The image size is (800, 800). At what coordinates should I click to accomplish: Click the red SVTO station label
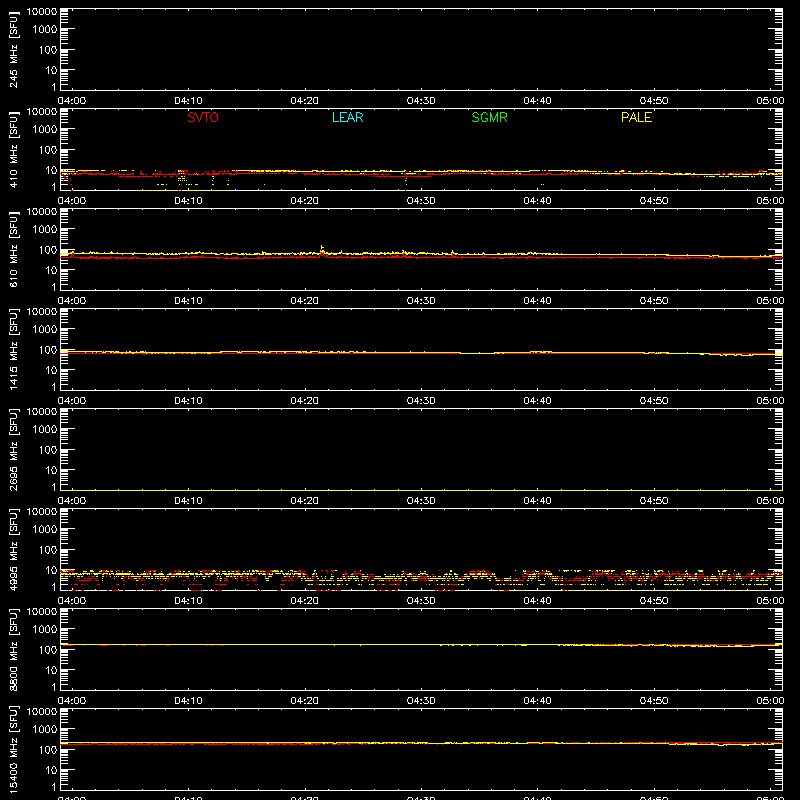[x=203, y=117]
